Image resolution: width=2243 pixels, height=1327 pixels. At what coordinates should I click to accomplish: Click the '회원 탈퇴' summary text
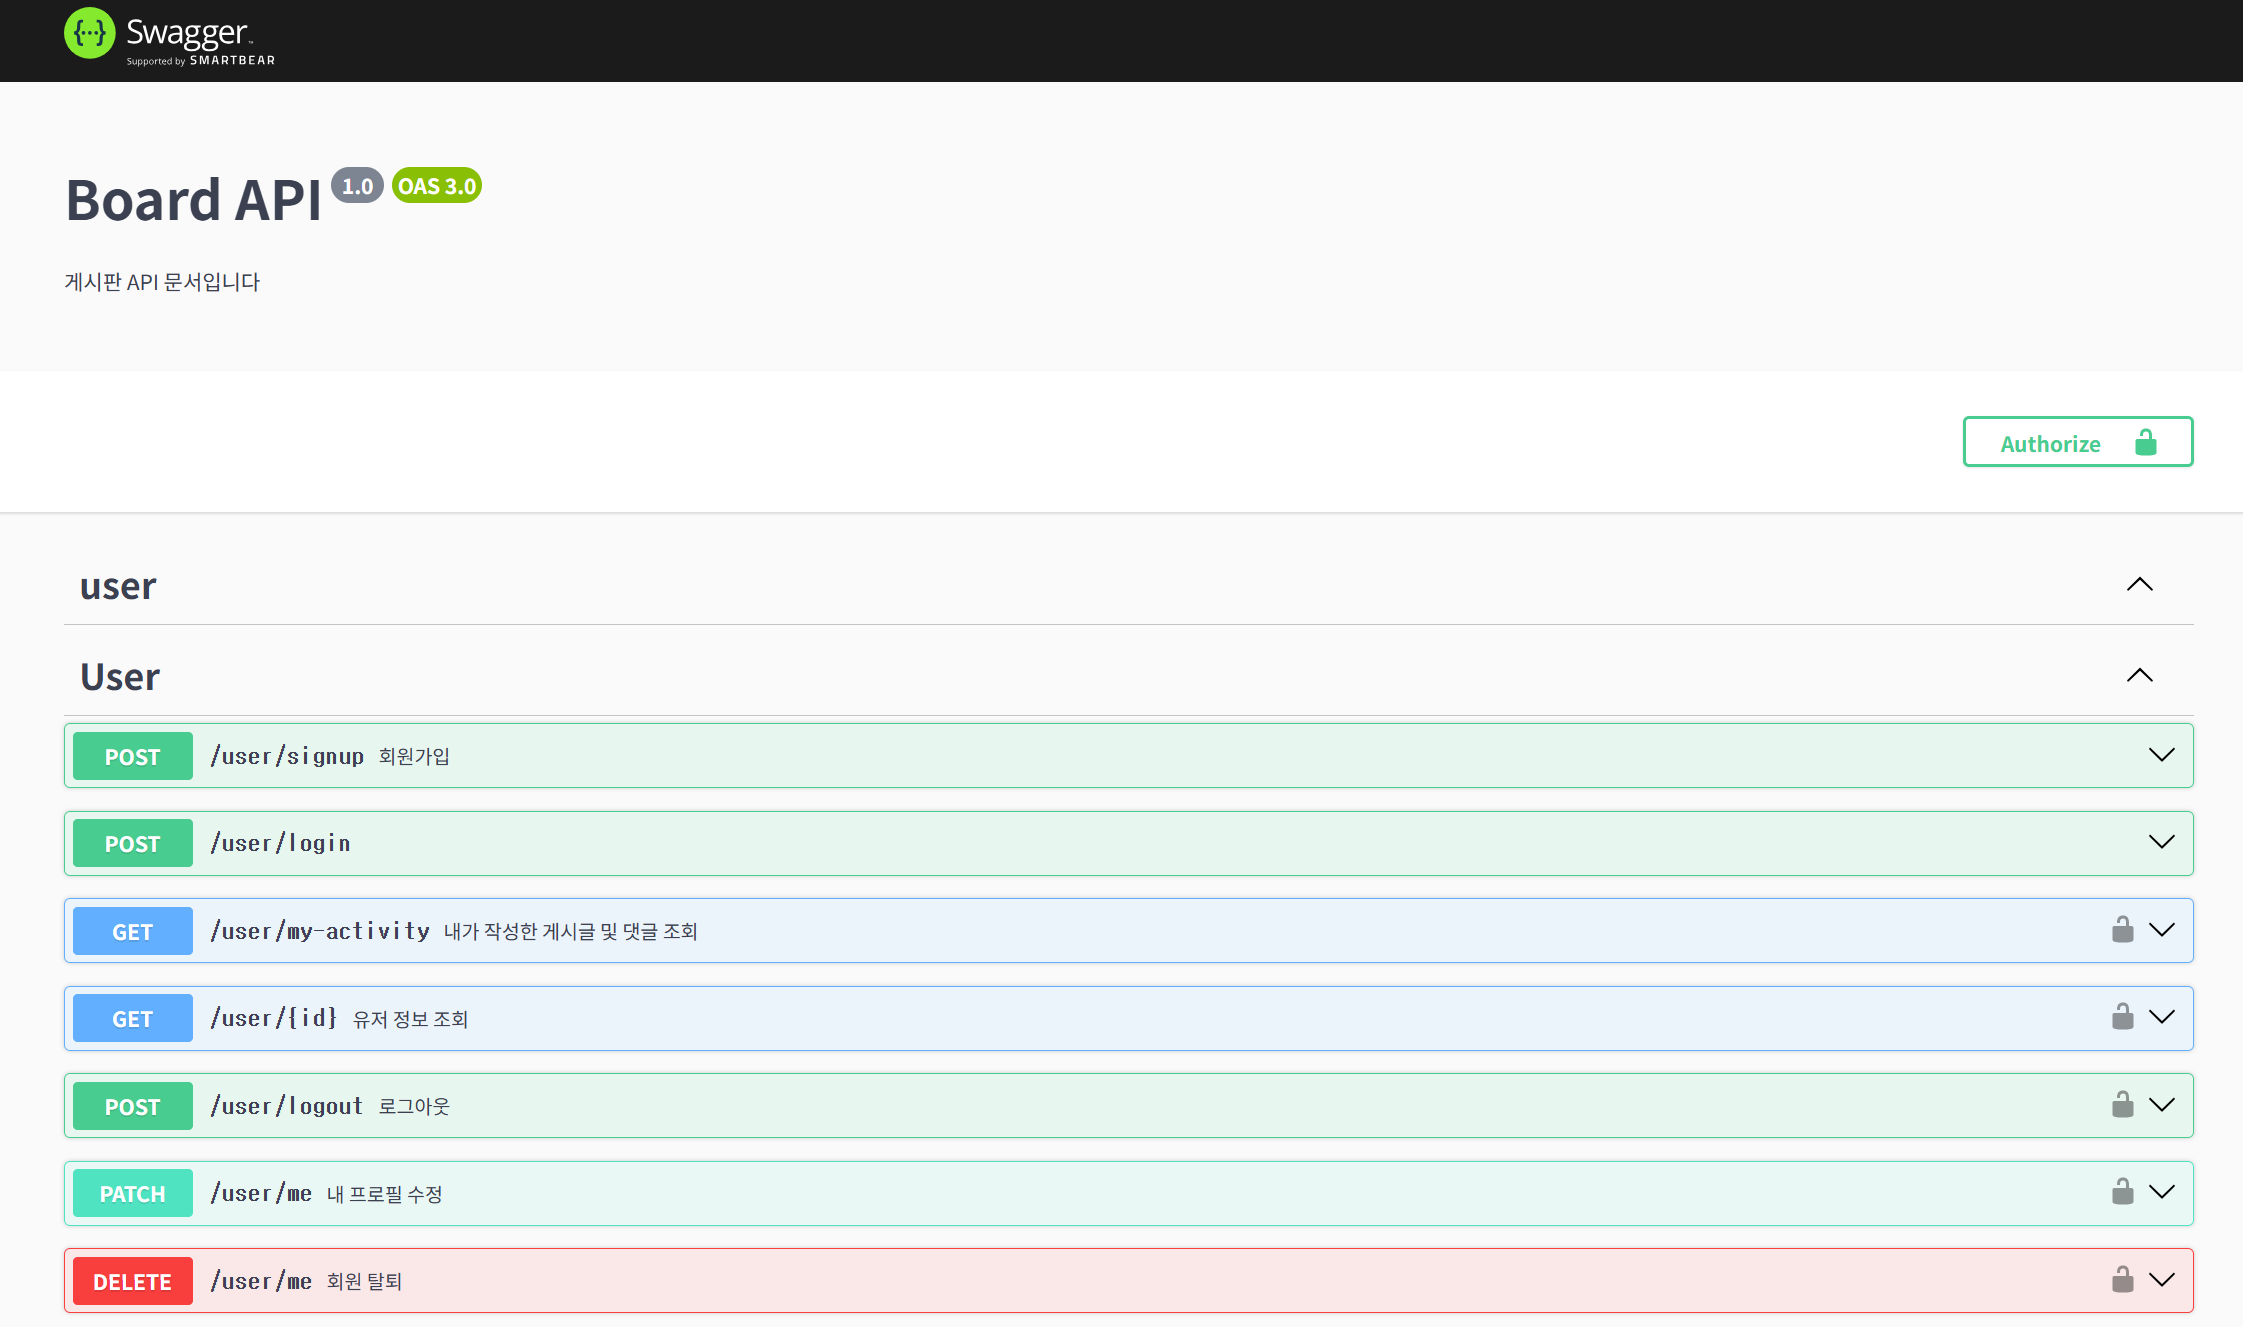364,1282
